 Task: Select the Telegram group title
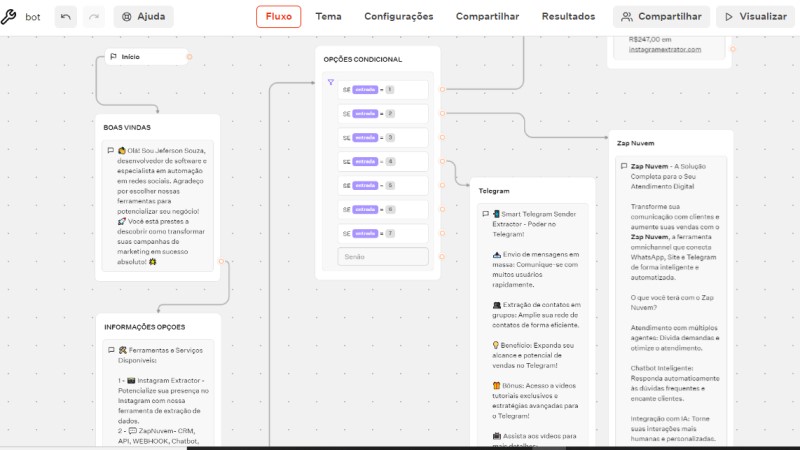(x=494, y=191)
